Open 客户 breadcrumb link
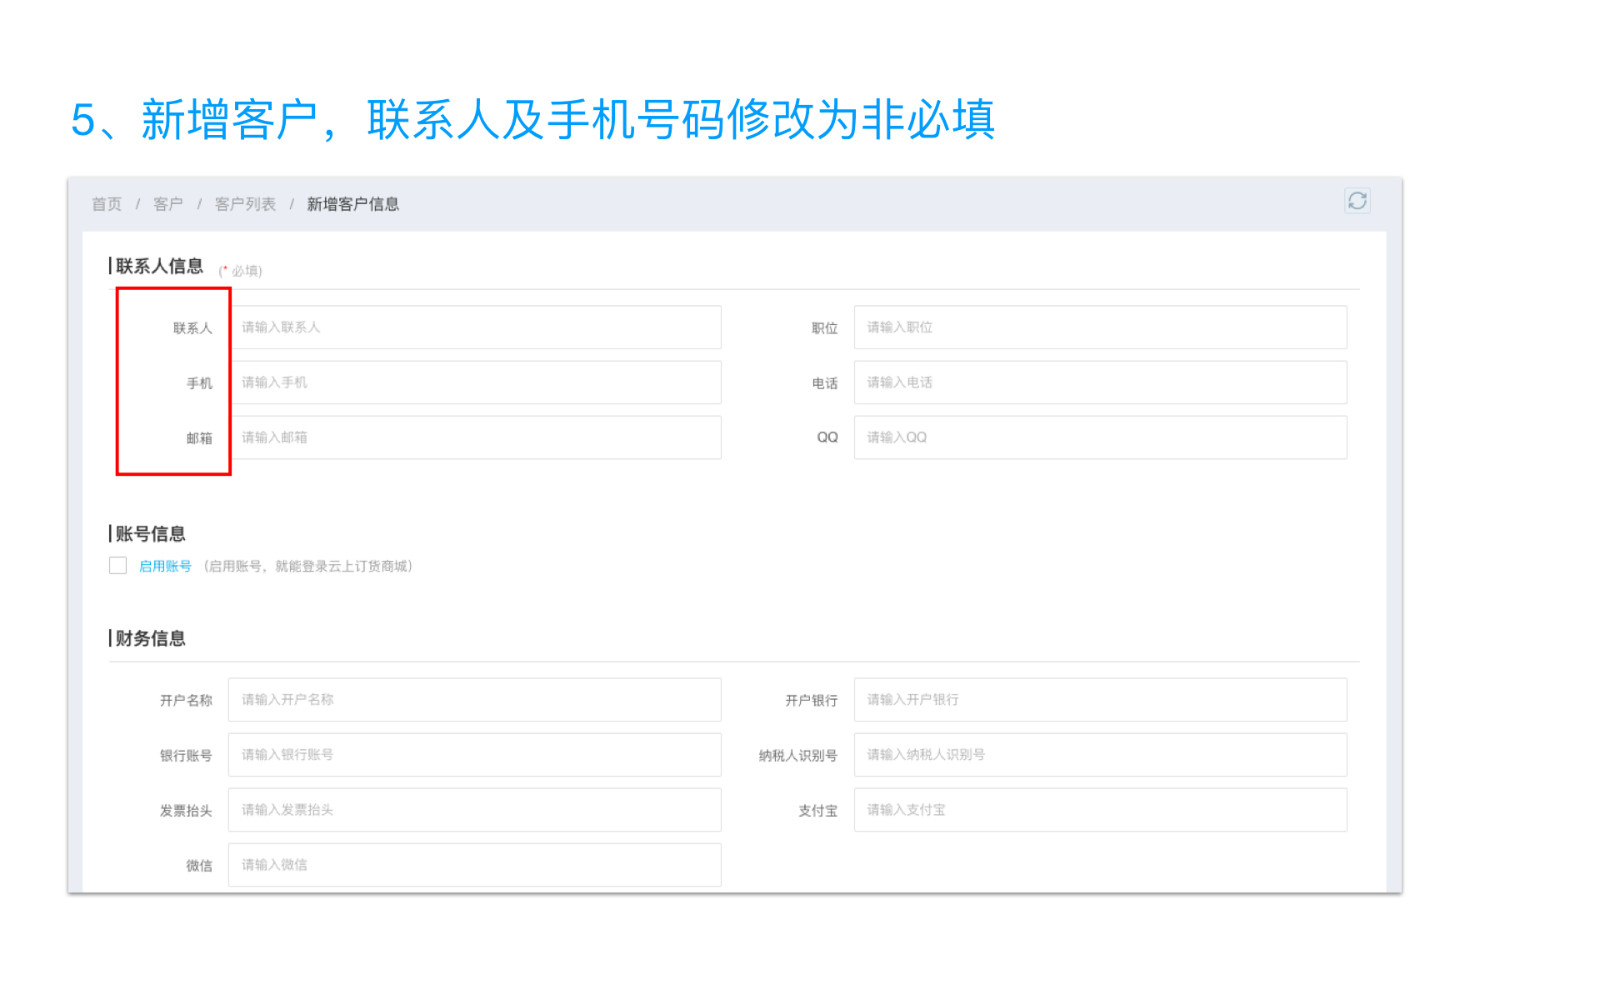This screenshot has height=1000, width=1600. (168, 204)
